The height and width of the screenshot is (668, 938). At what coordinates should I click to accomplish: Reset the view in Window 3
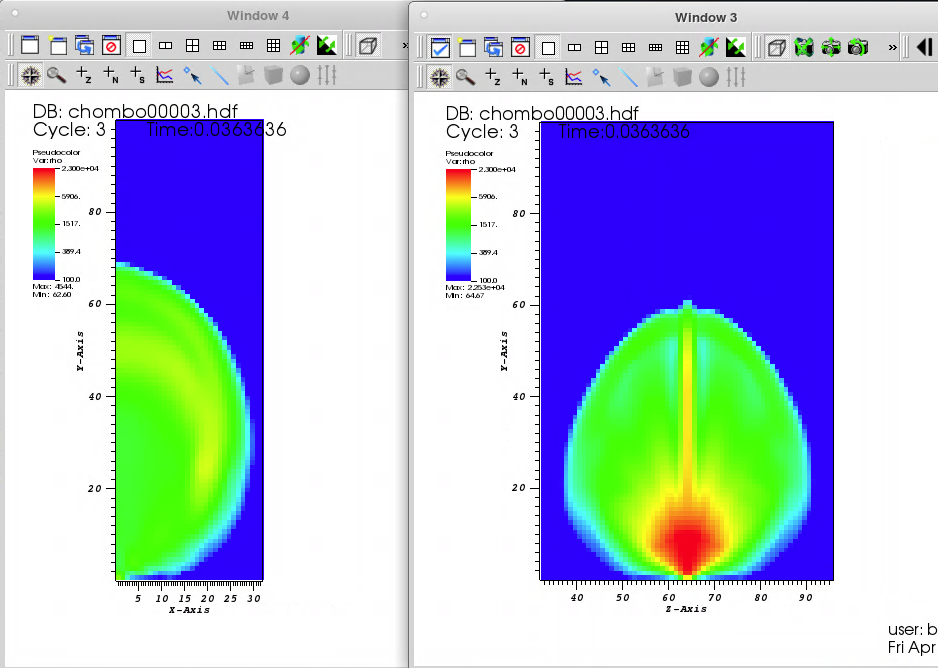pos(804,47)
